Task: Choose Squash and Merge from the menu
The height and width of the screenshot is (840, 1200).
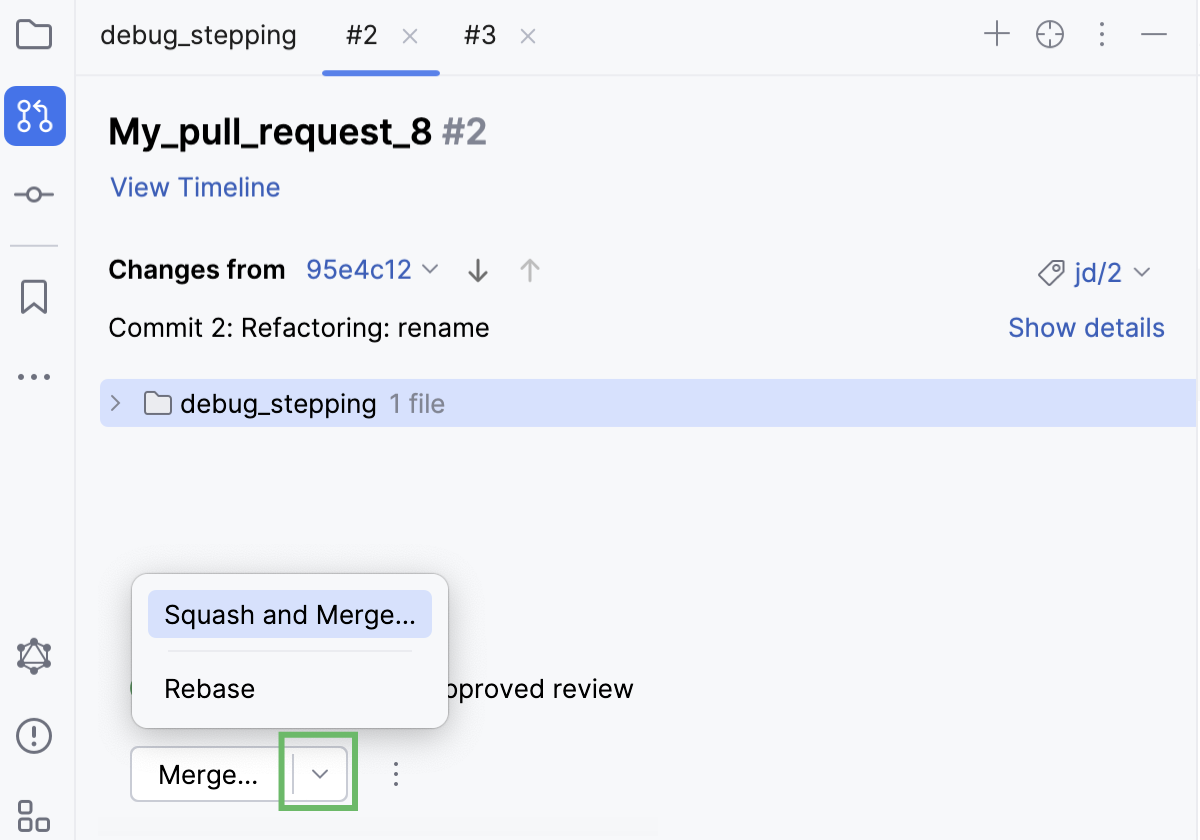Action: 289,614
